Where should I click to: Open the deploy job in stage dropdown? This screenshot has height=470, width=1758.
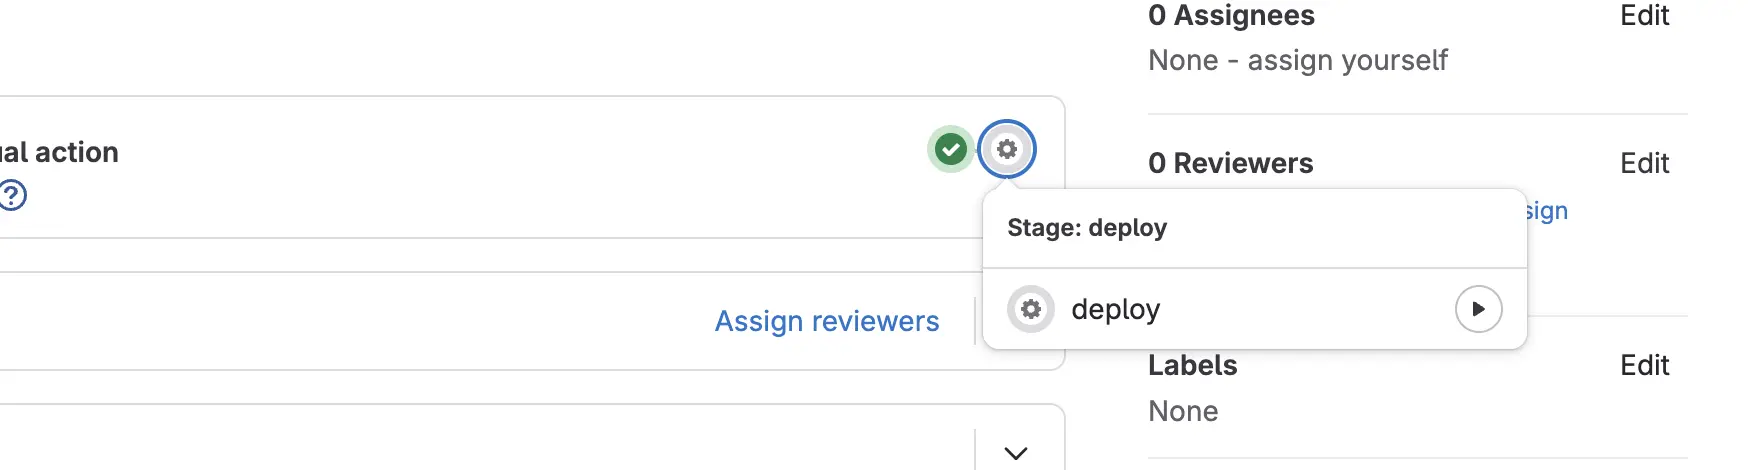pyautogui.click(x=1115, y=310)
